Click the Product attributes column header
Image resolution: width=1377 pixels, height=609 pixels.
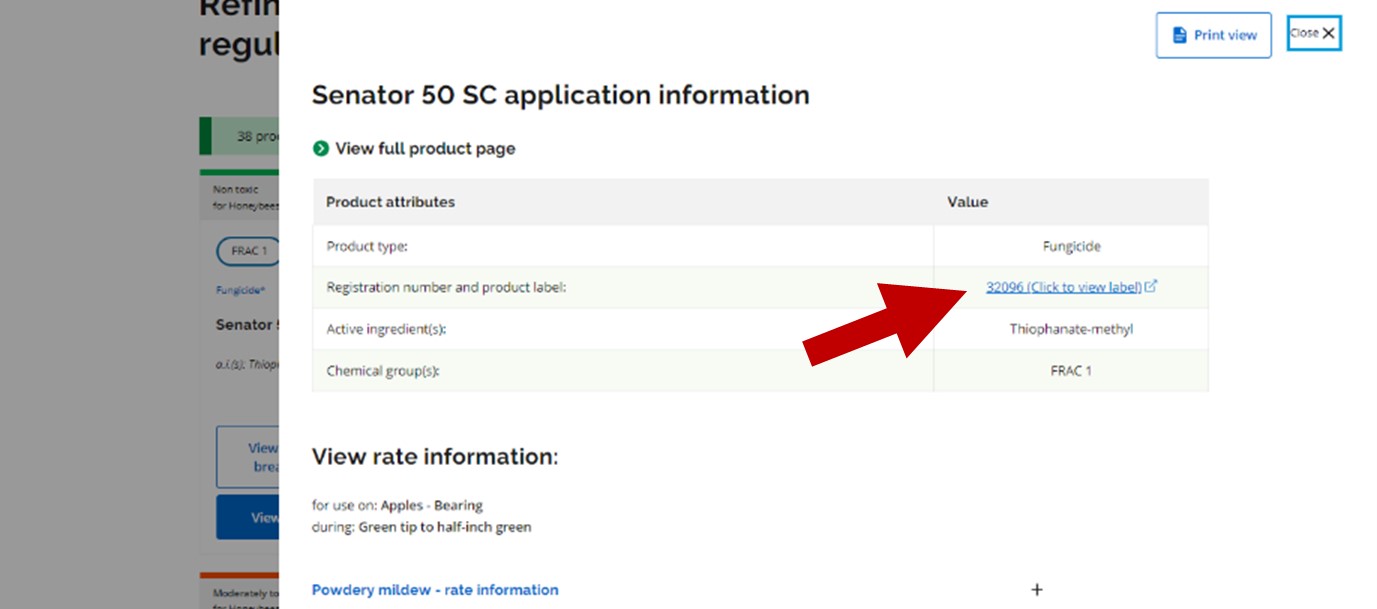pyautogui.click(x=390, y=202)
